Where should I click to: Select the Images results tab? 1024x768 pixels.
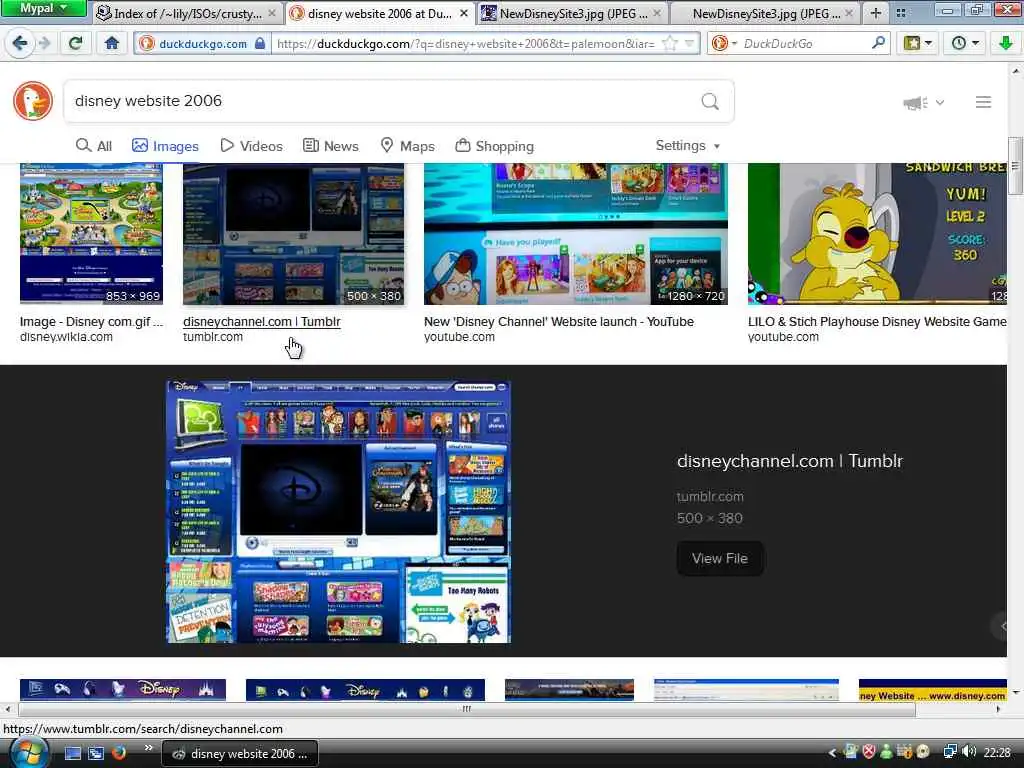165,146
